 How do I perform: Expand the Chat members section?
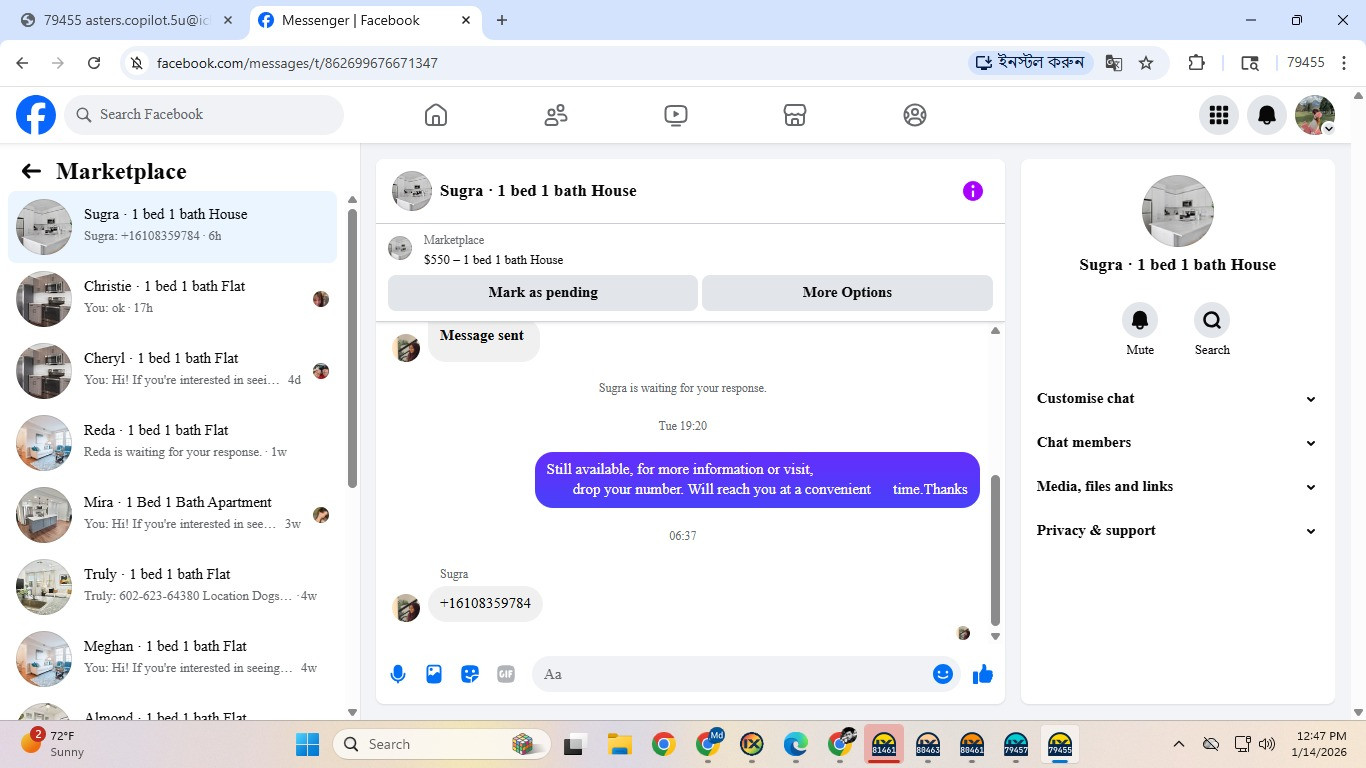click(1177, 442)
